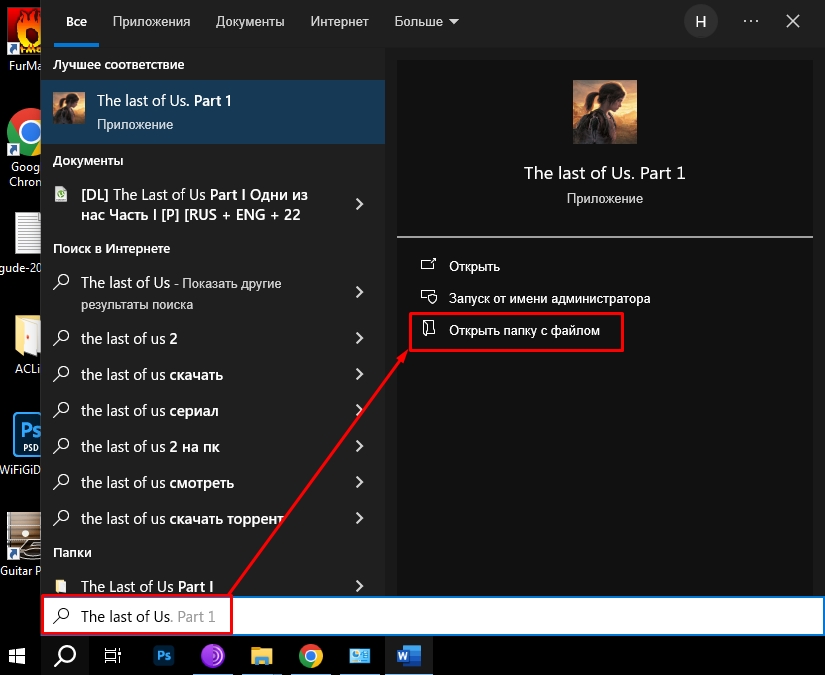The image size is (825, 675).
Task: Expand arrow for the last of us скачать
Action: (x=359, y=374)
